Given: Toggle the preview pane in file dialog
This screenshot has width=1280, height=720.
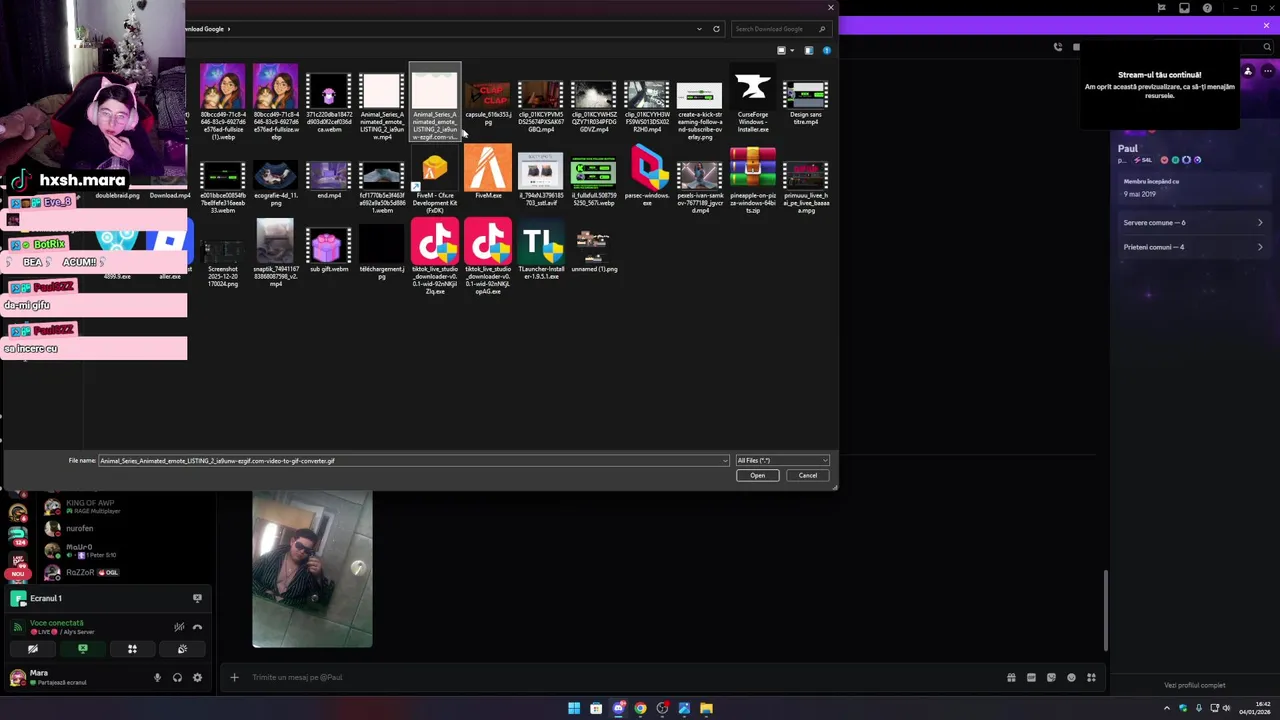Looking at the screenshot, I should click(x=809, y=50).
